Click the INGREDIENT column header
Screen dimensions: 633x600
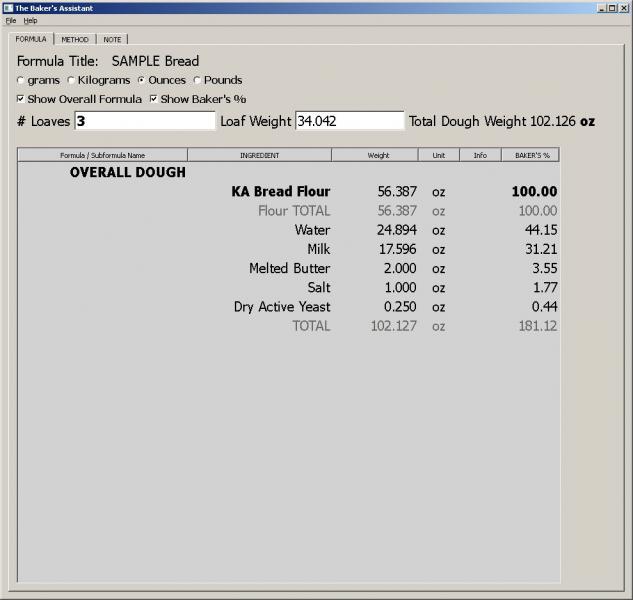[x=259, y=155]
